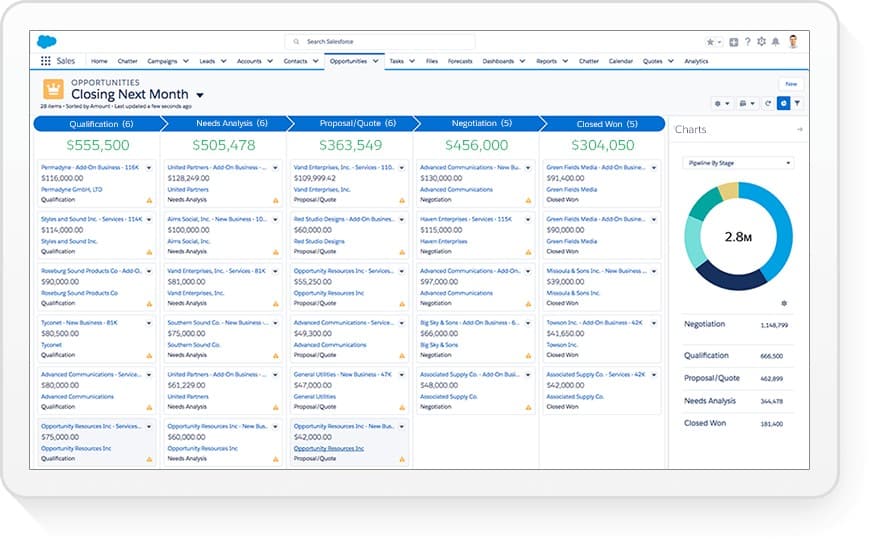Open the user profile avatar
876x547 pixels.
pos(793,41)
